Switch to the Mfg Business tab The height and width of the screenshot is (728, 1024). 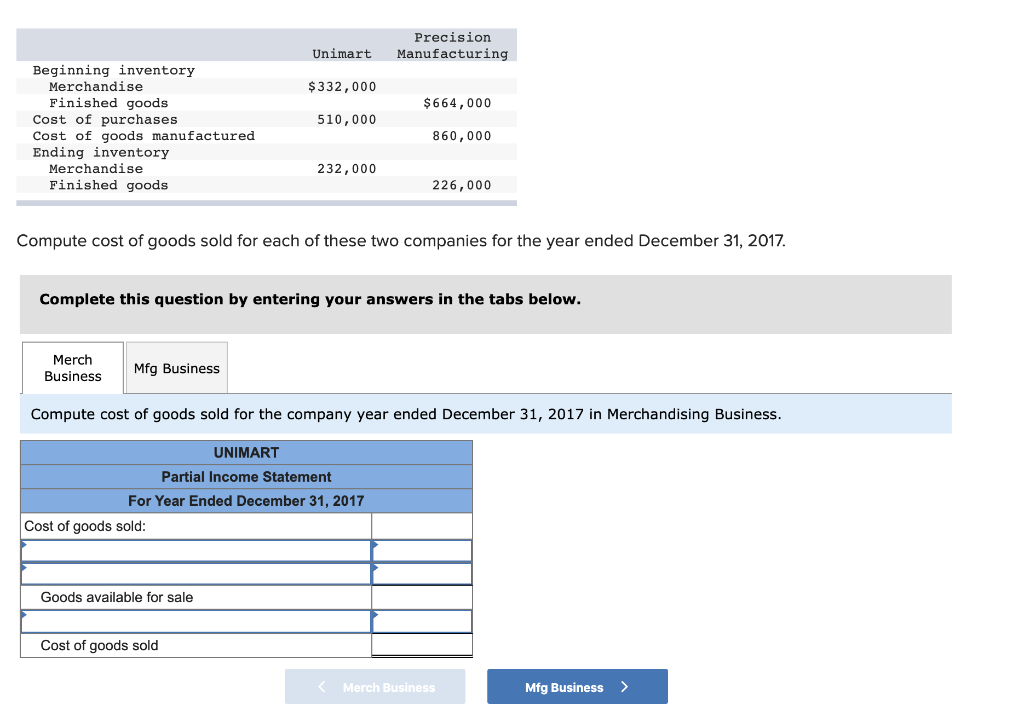click(x=176, y=368)
